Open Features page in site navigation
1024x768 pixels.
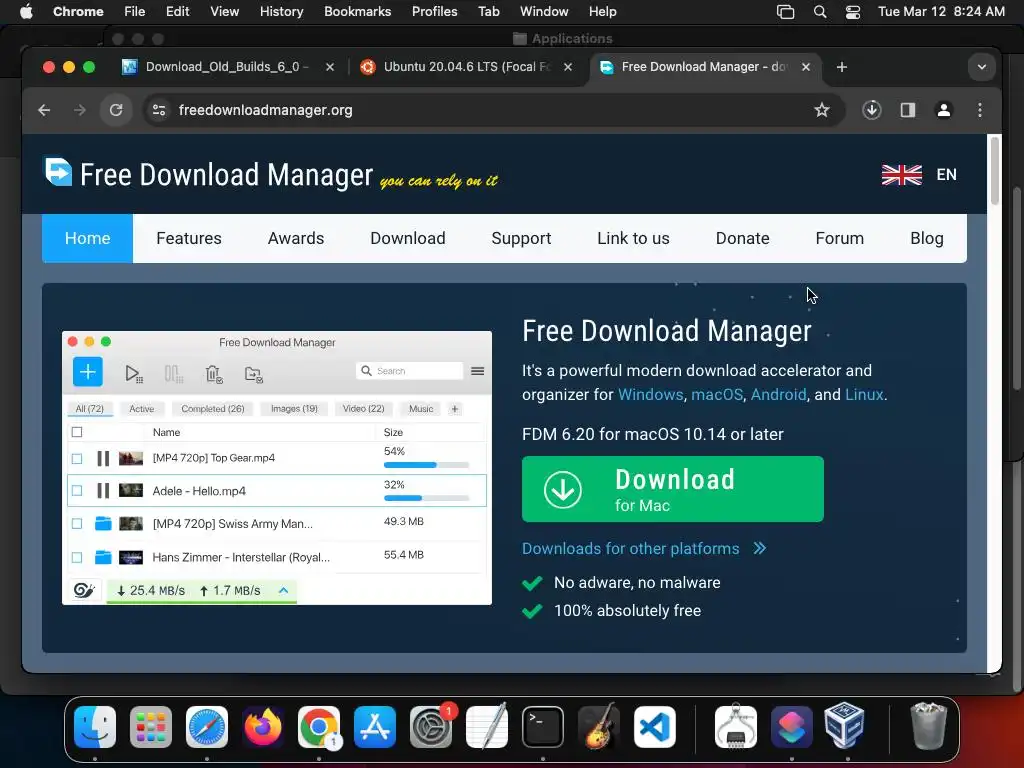click(x=189, y=238)
